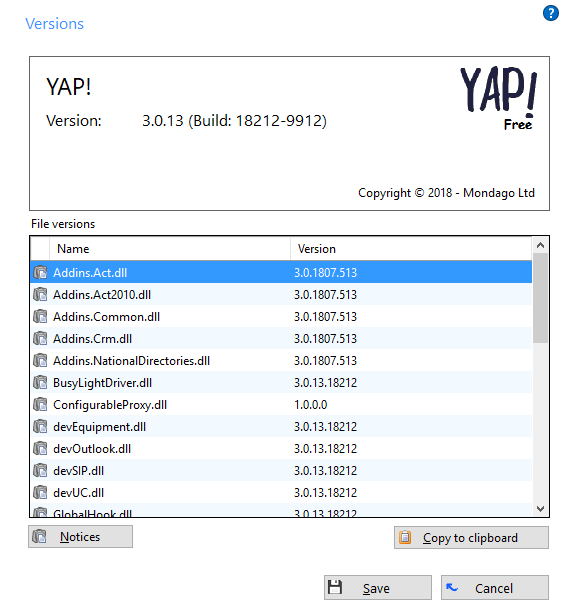Viewport: 567px width, 612px height.
Task: Click the file icon beside ConfigurableProxy.dll
Action: [x=40, y=404]
